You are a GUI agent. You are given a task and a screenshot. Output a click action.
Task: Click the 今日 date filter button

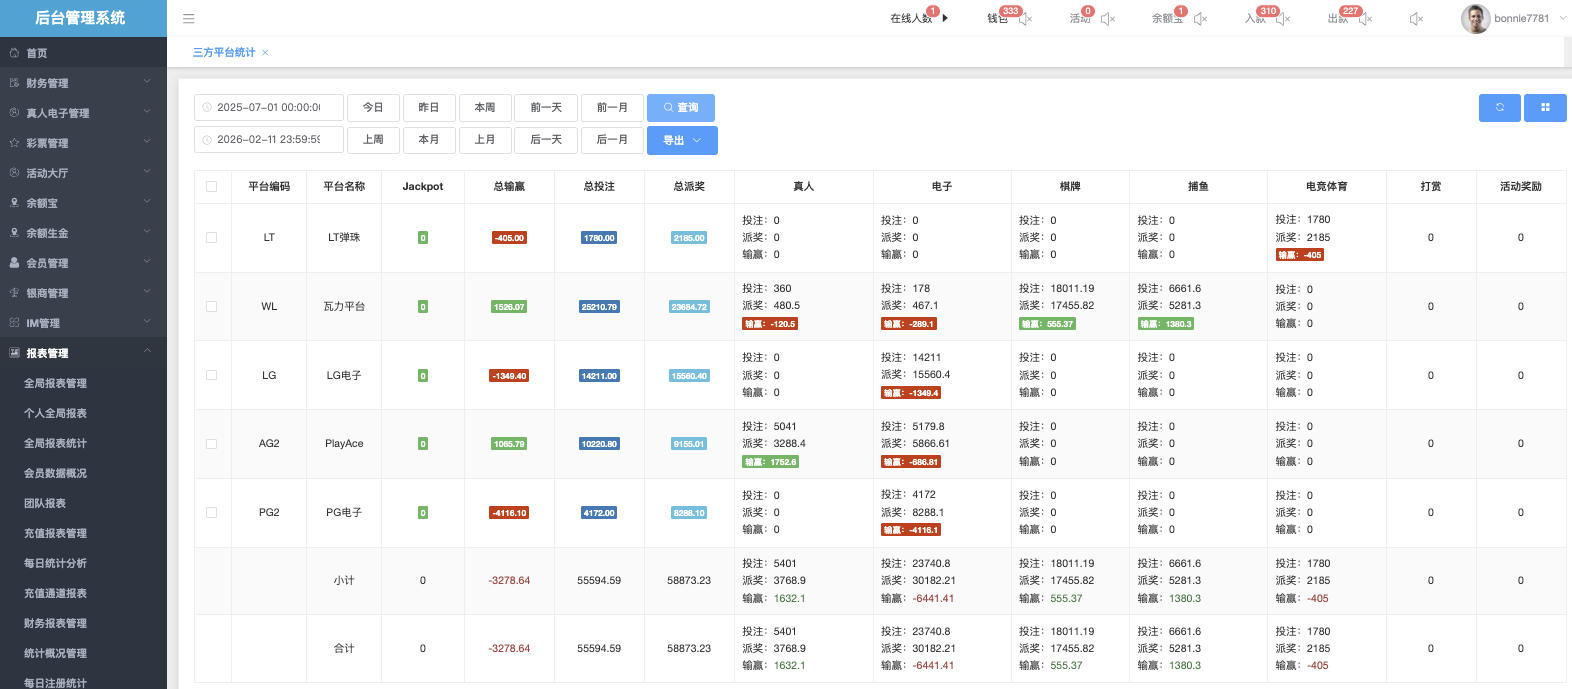tap(373, 108)
